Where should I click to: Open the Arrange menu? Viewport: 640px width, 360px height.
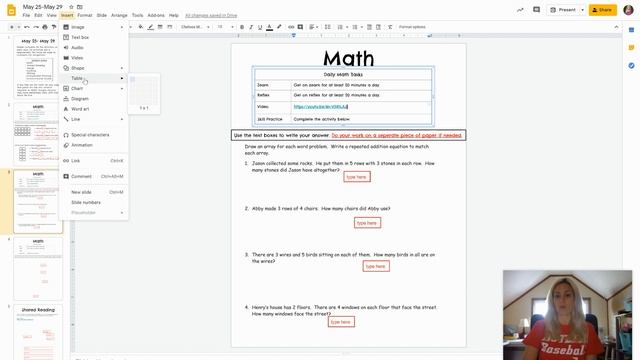pyautogui.click(x=119, y=16)
